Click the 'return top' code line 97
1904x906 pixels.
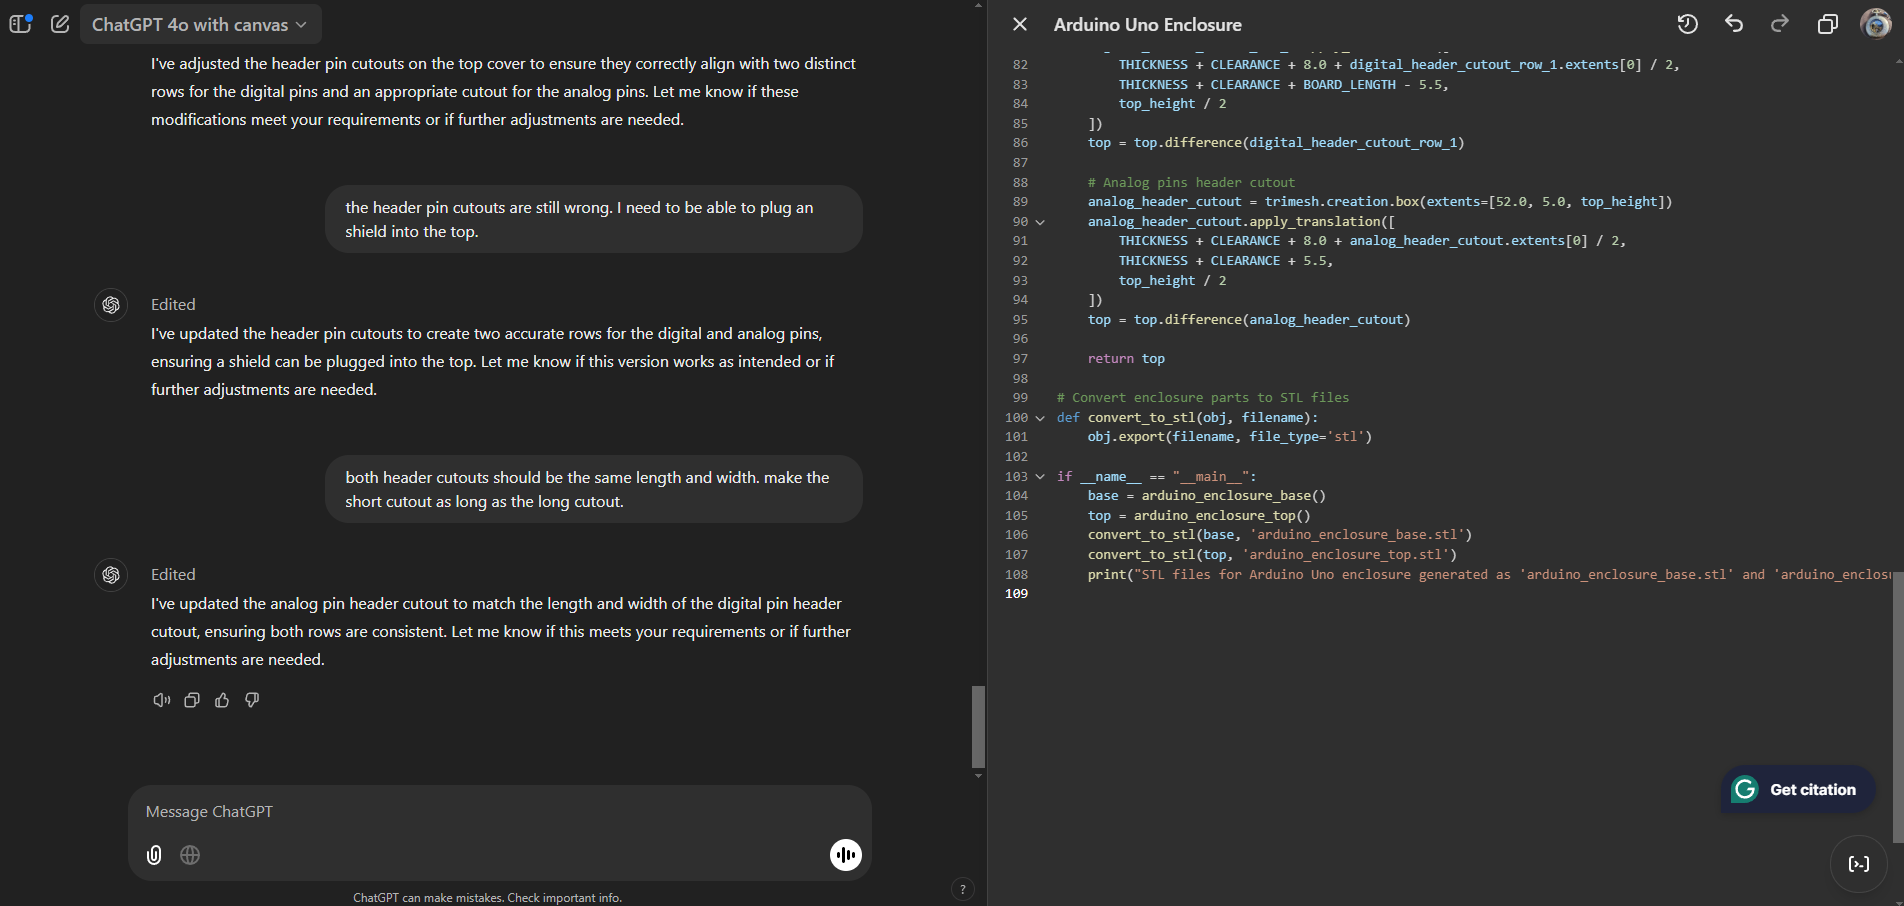pyautogui.click(x=1126, y=359)
